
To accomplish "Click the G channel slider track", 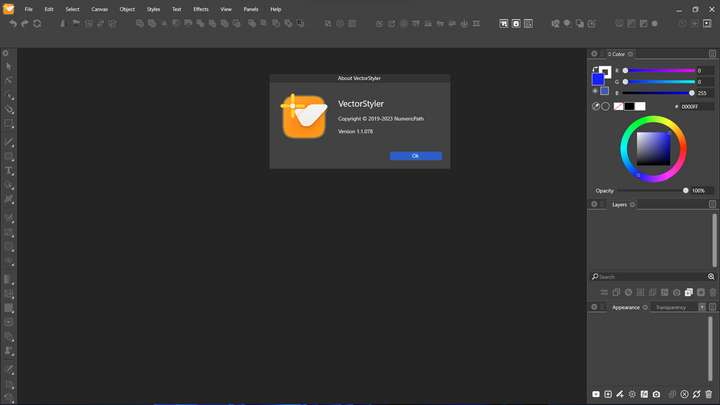I will pyautogui.click(x=661, y=82).
